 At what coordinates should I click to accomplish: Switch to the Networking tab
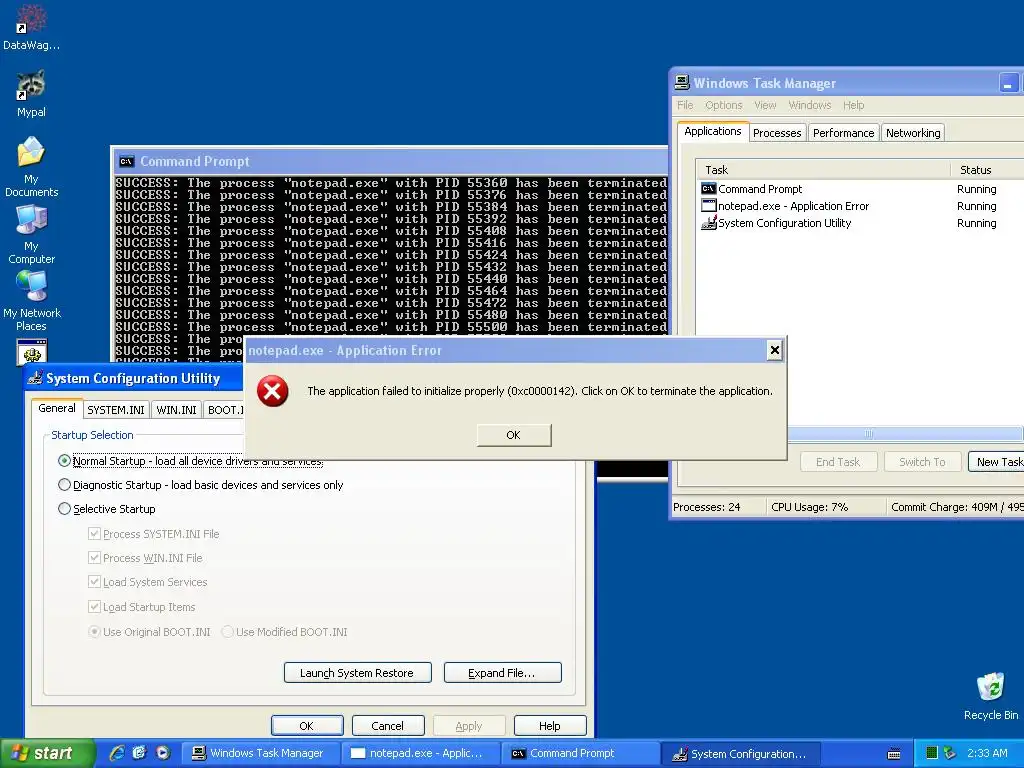[x=913, y=133]
